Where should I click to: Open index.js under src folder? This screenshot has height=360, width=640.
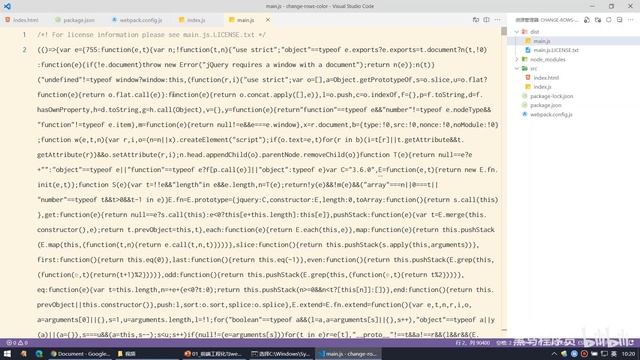click(x=573, y=87)
